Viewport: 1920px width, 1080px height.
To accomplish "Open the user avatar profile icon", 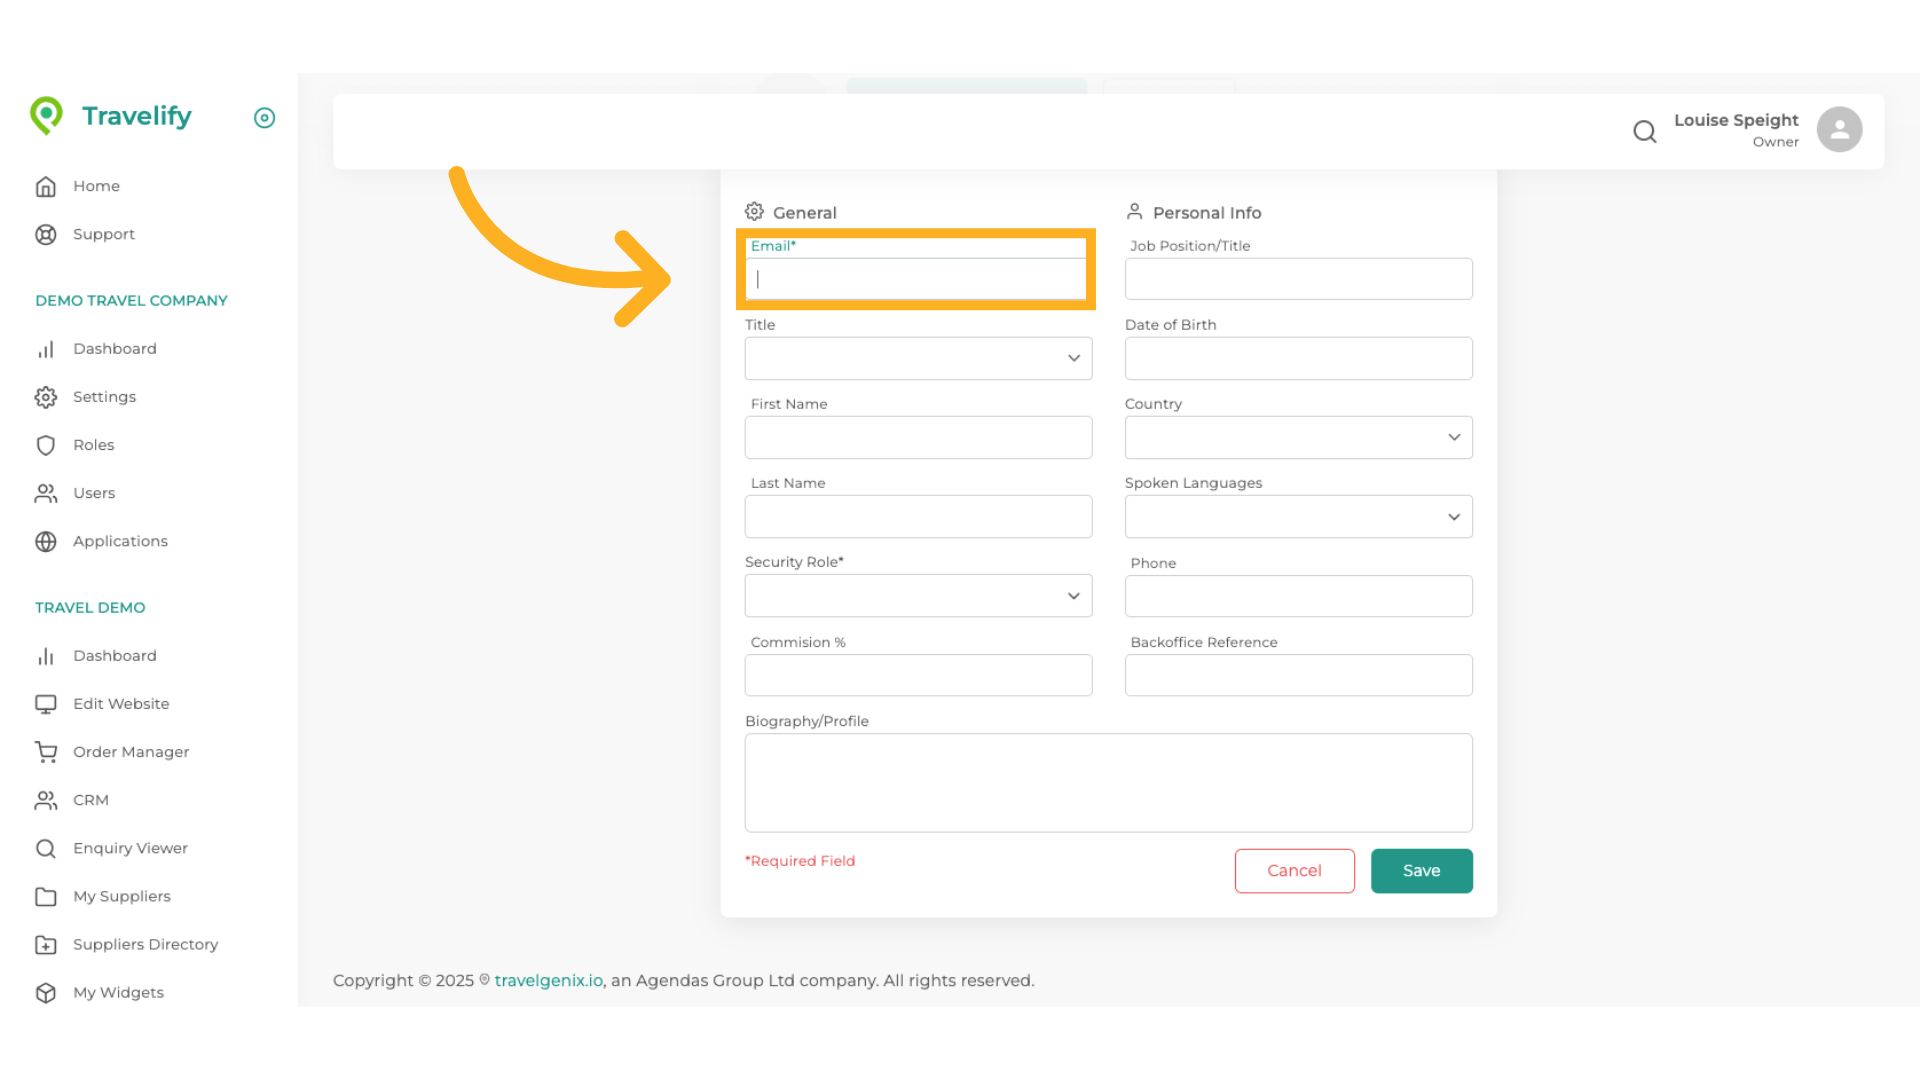I will tap(1839, 130).
